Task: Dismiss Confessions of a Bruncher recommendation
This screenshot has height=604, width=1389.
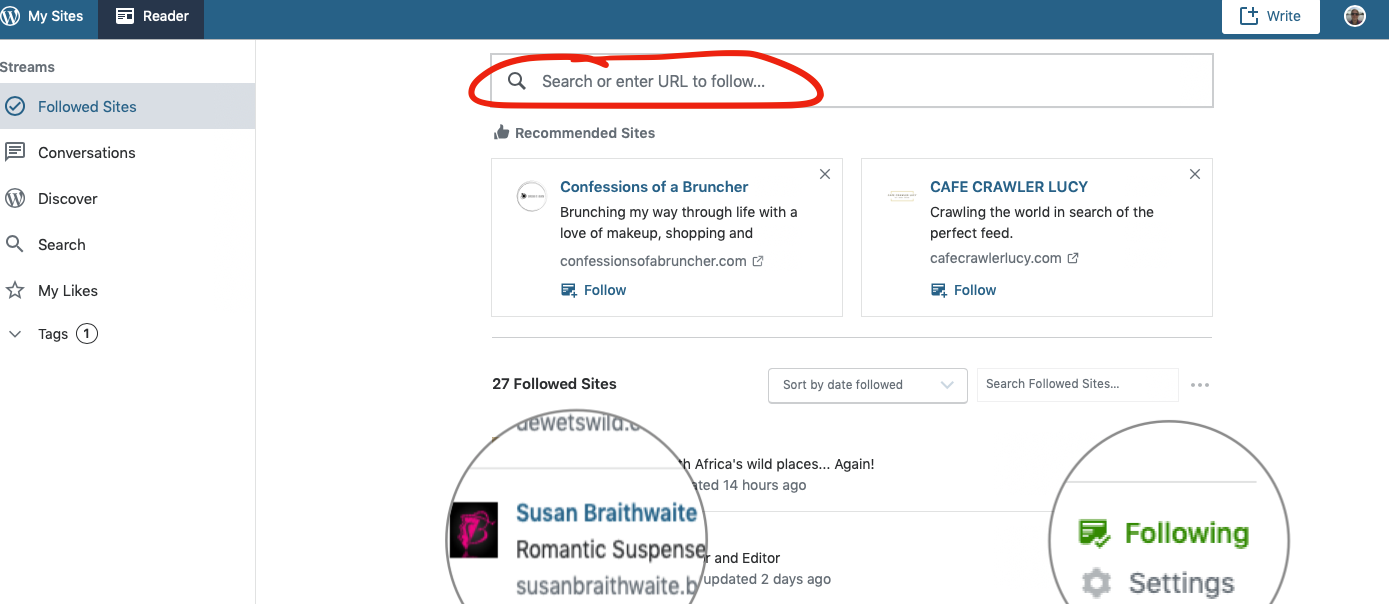Action: [825, 174]
